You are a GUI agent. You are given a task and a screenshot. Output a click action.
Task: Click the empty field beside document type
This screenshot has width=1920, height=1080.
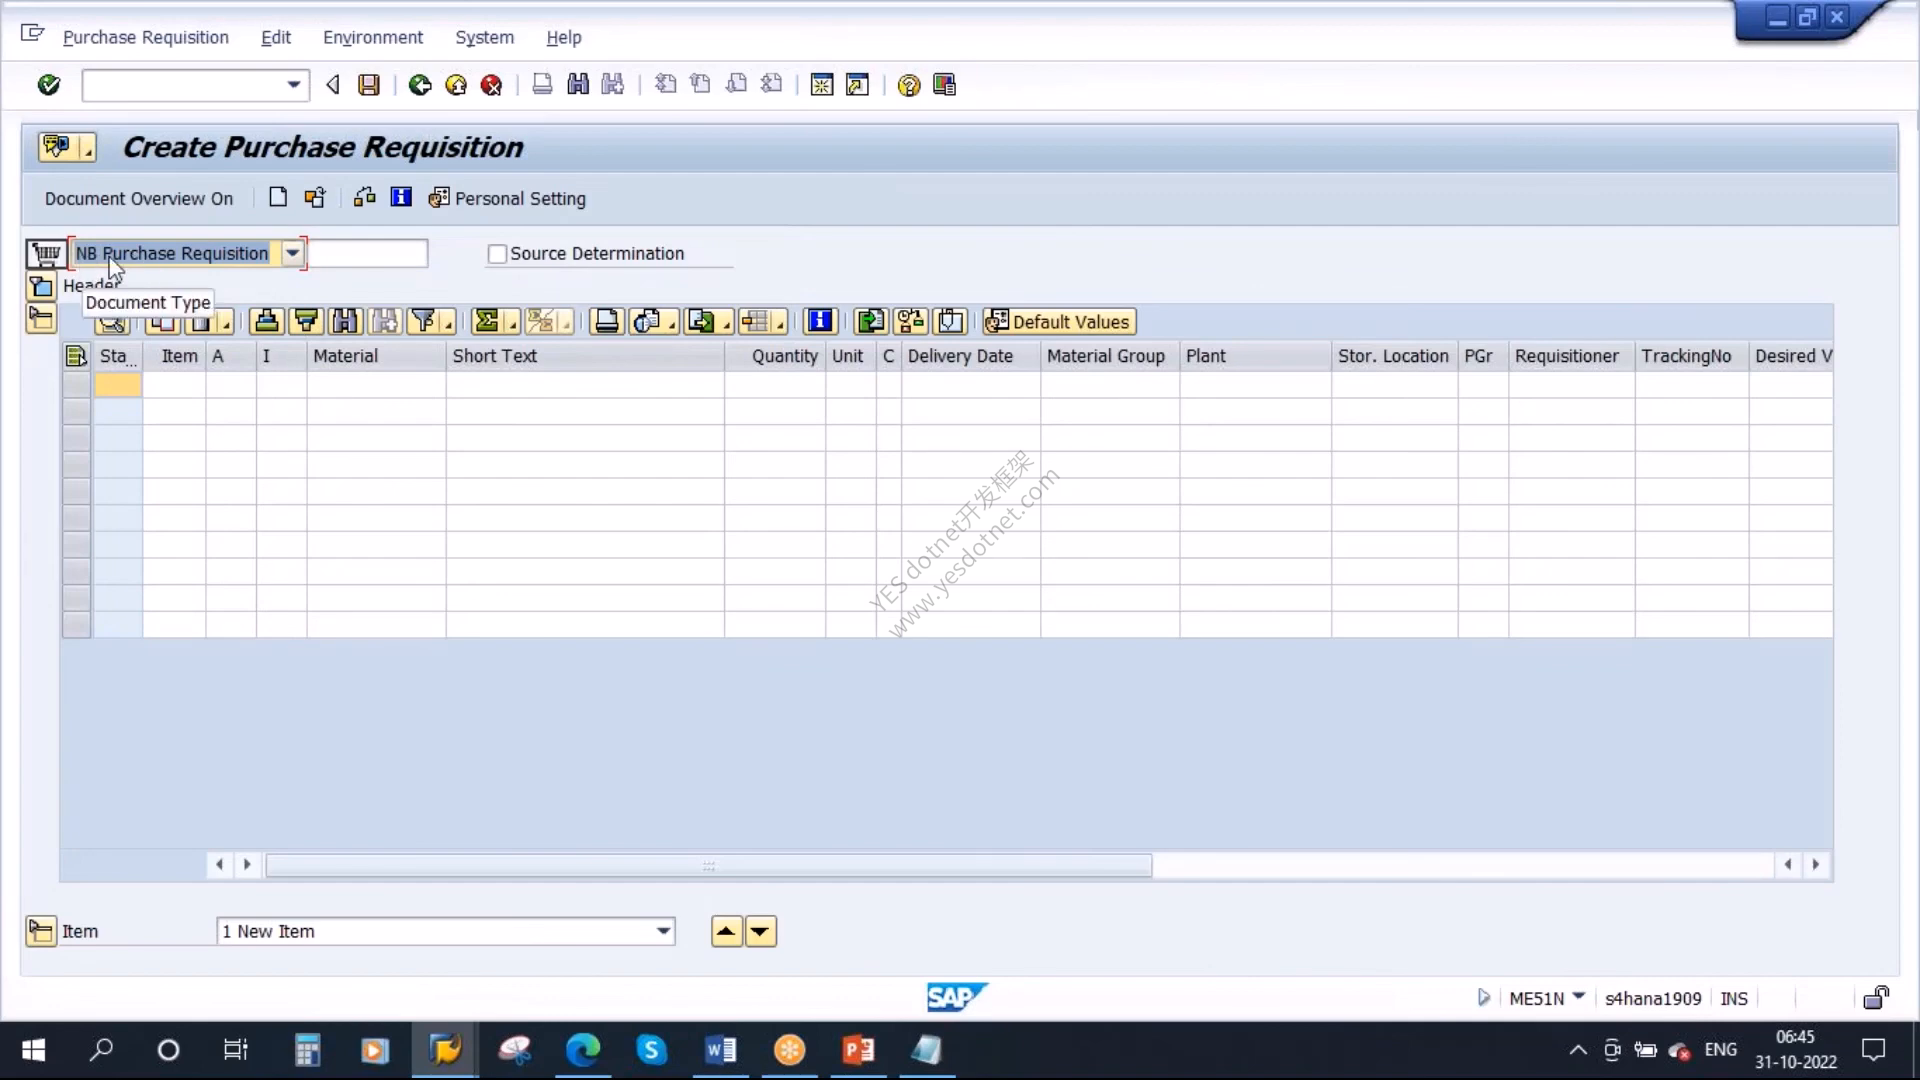click(368, 254)
